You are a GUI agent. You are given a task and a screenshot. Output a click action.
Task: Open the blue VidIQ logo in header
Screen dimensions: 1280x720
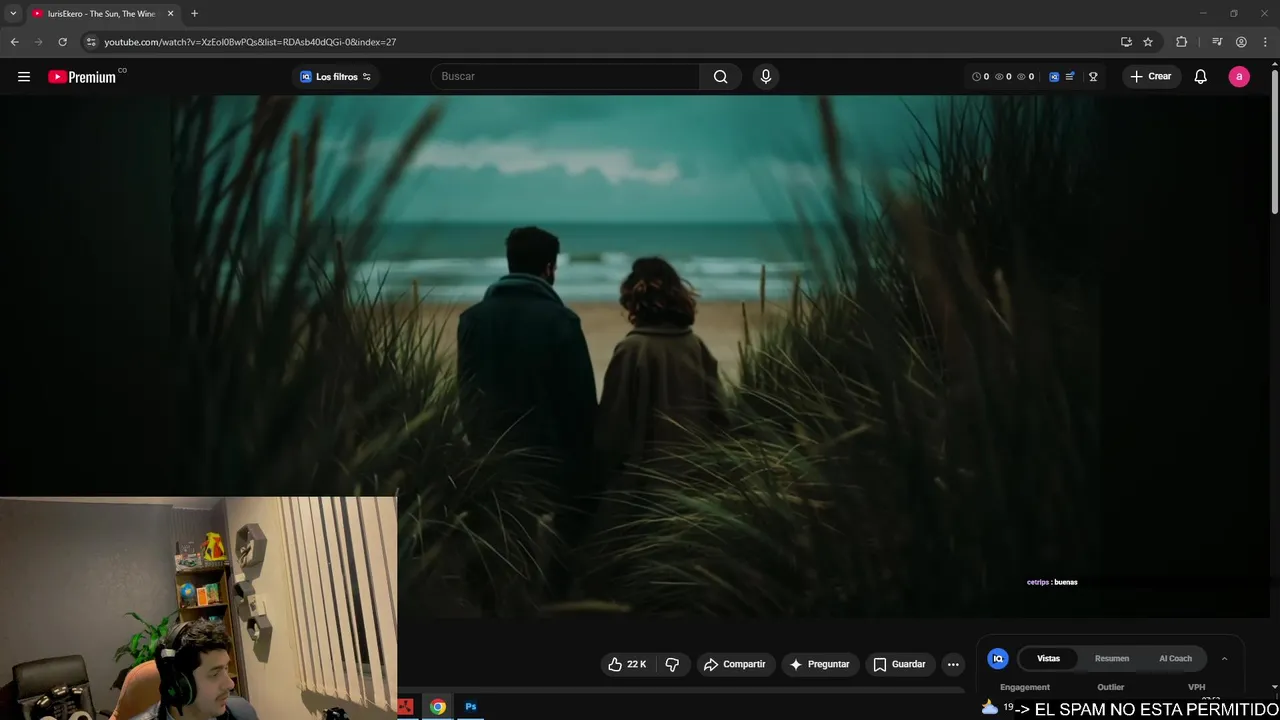coord(1054,77)
